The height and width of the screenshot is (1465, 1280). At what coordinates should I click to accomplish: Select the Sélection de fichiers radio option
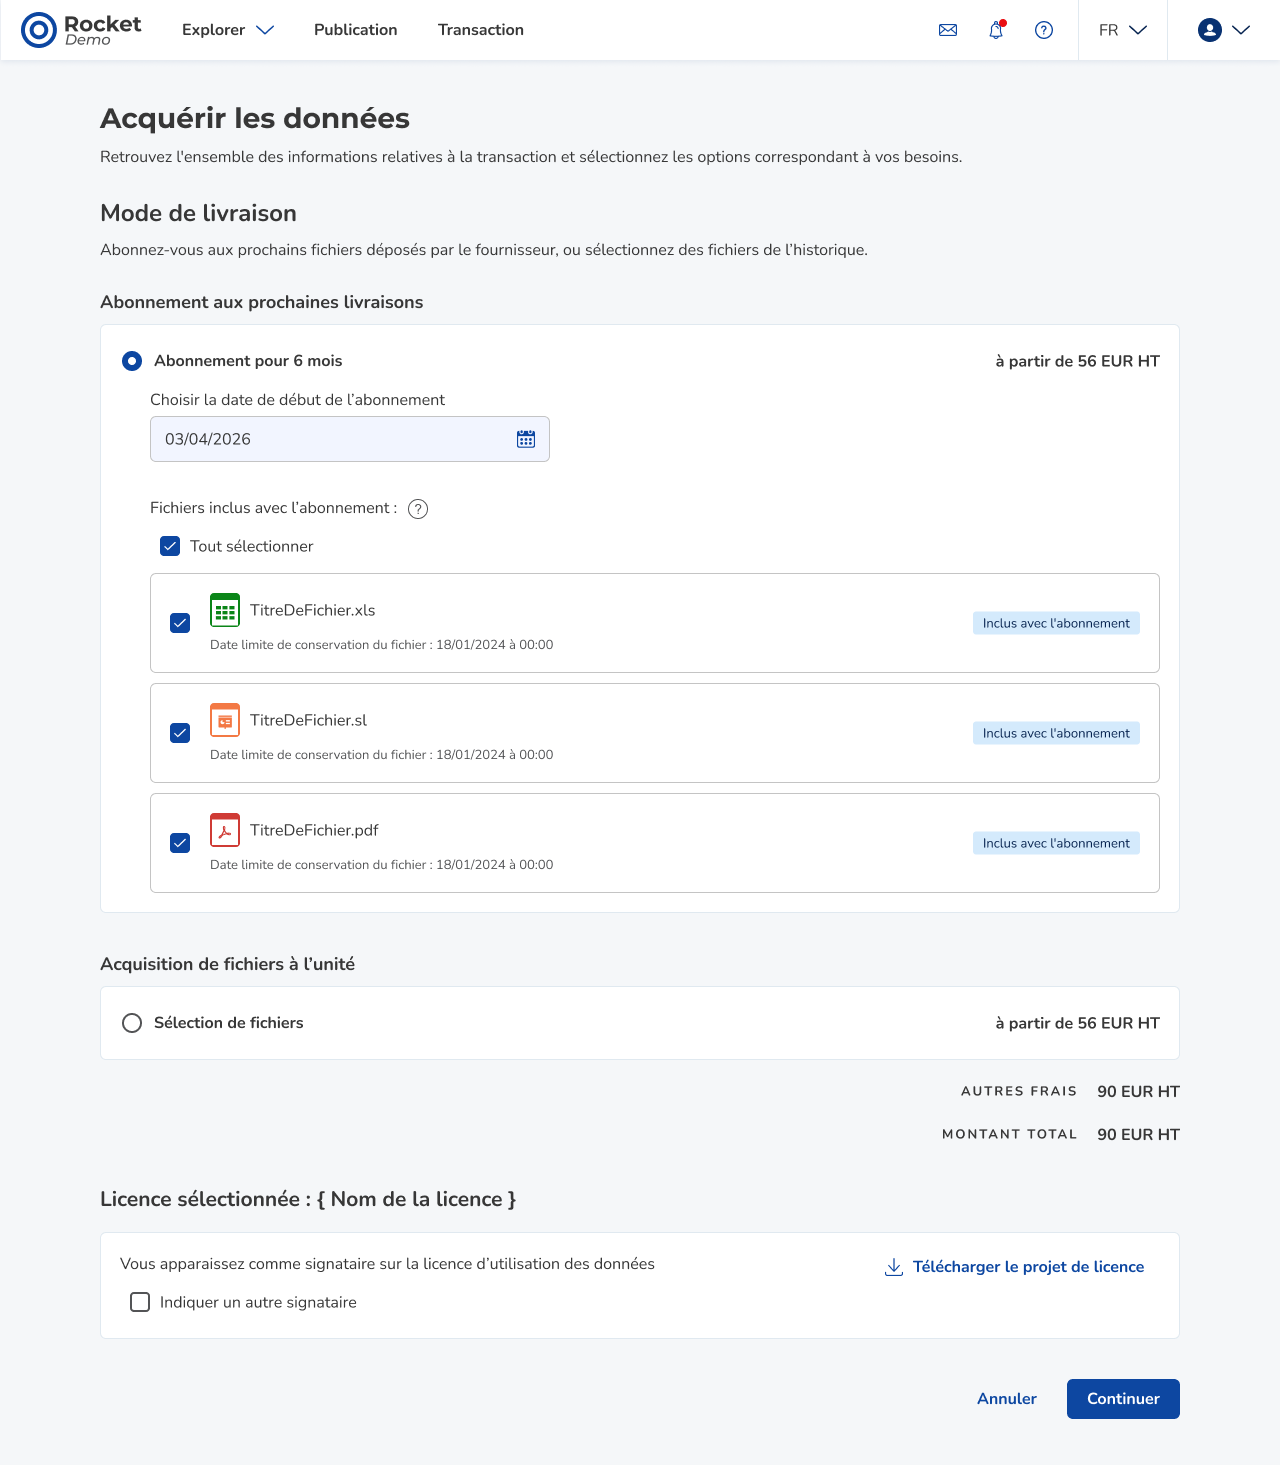click(x=132, y=1023)
